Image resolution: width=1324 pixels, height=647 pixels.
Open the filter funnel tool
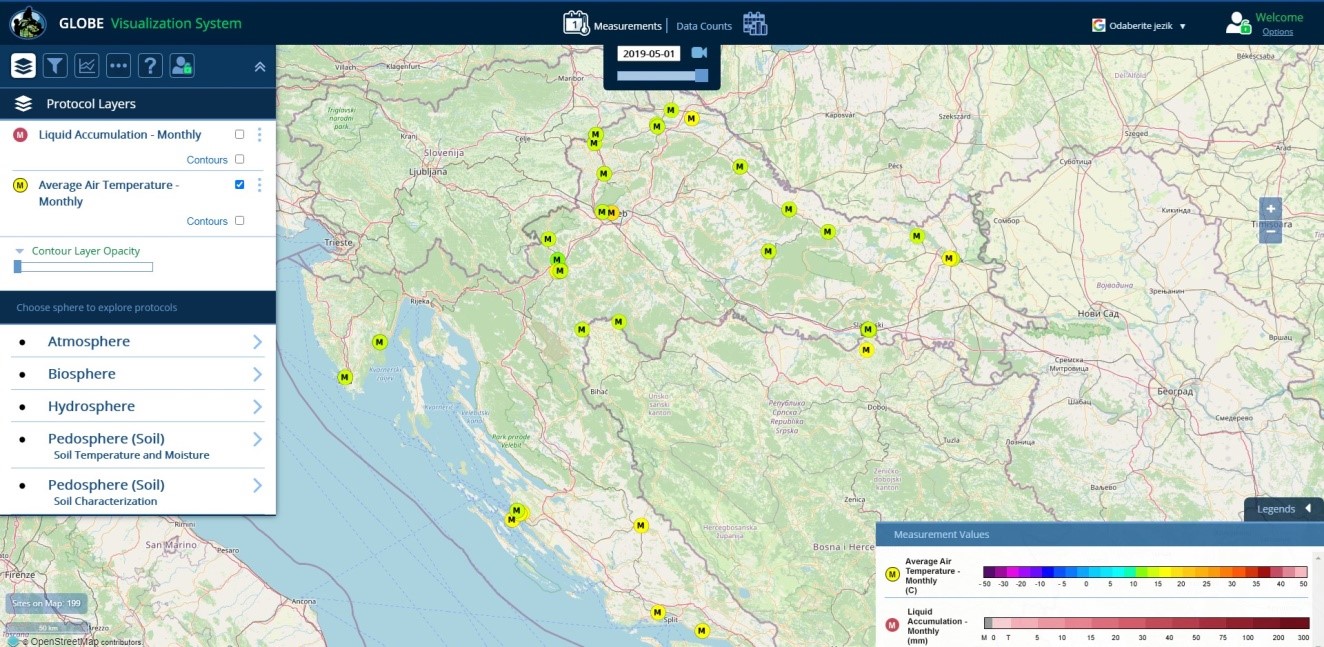coord(55,66)
